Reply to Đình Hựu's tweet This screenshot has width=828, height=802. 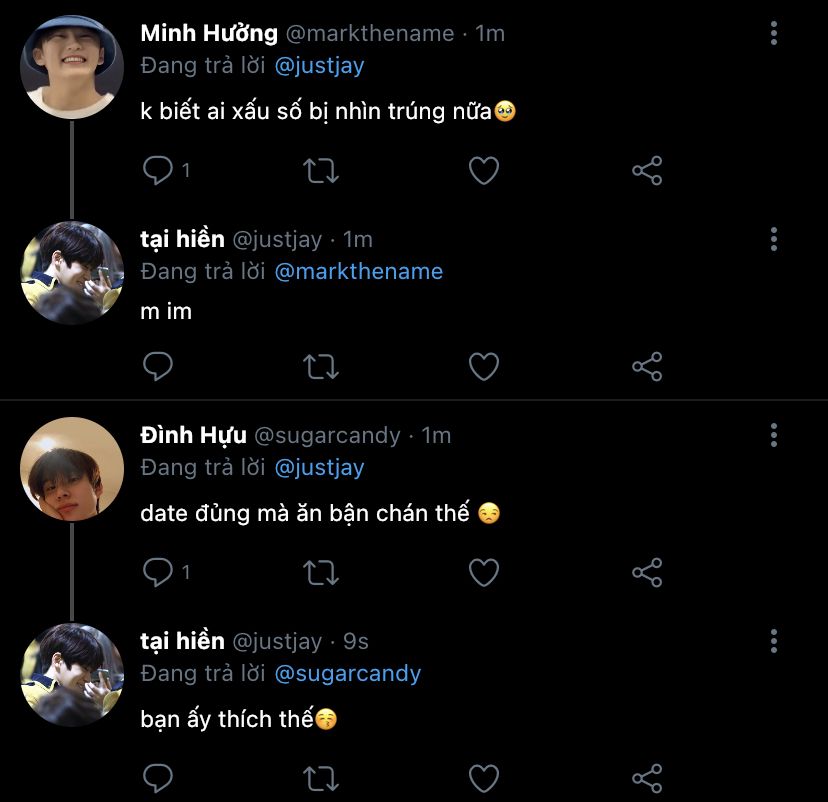point(158,572)
